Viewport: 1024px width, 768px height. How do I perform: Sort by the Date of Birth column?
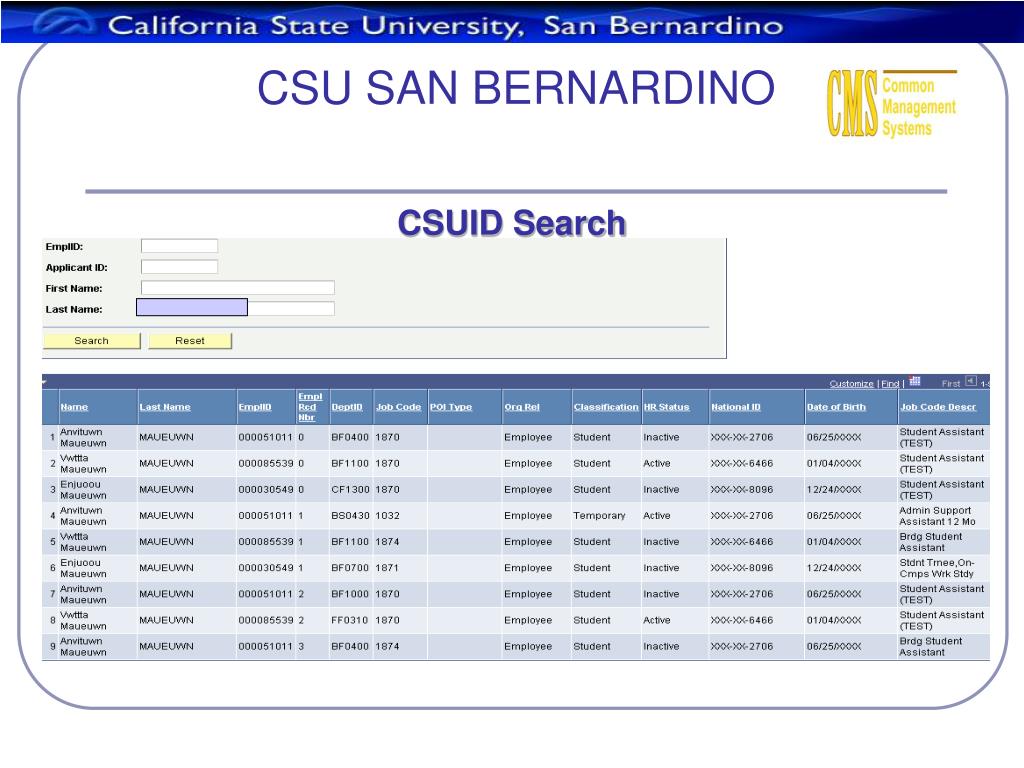(x=836, y=407)
